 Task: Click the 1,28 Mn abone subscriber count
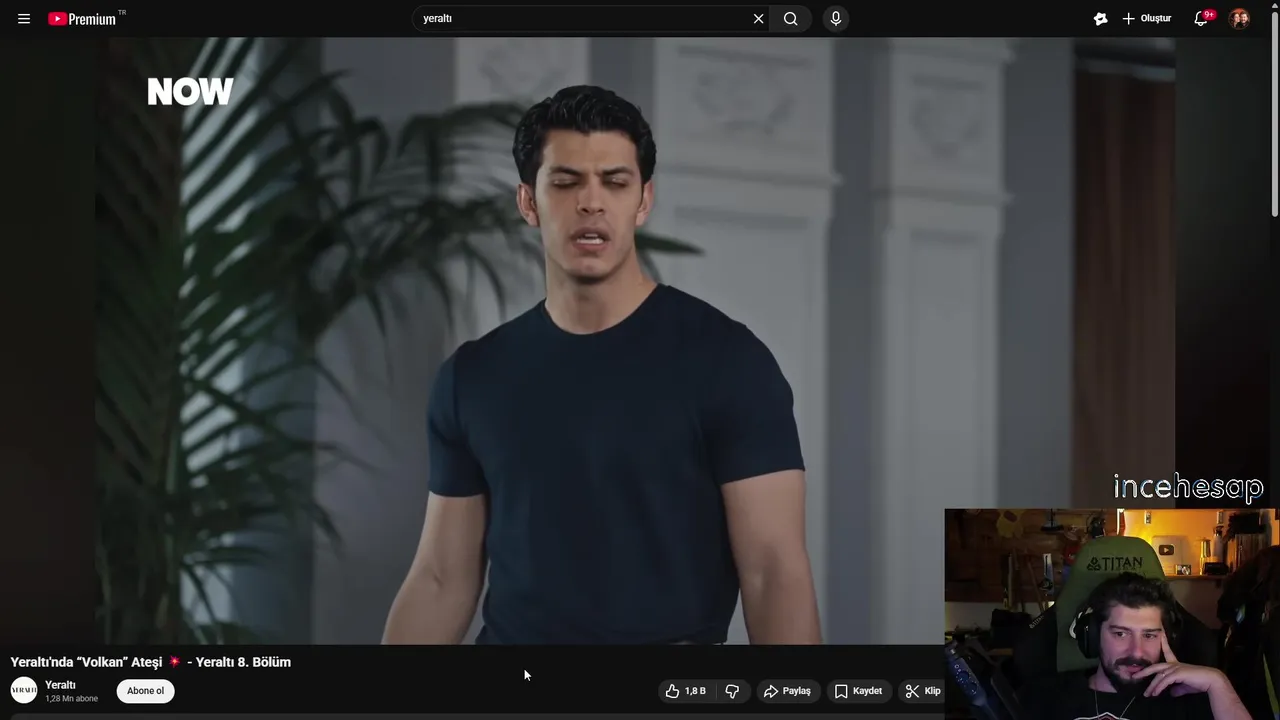pos(71,699)
